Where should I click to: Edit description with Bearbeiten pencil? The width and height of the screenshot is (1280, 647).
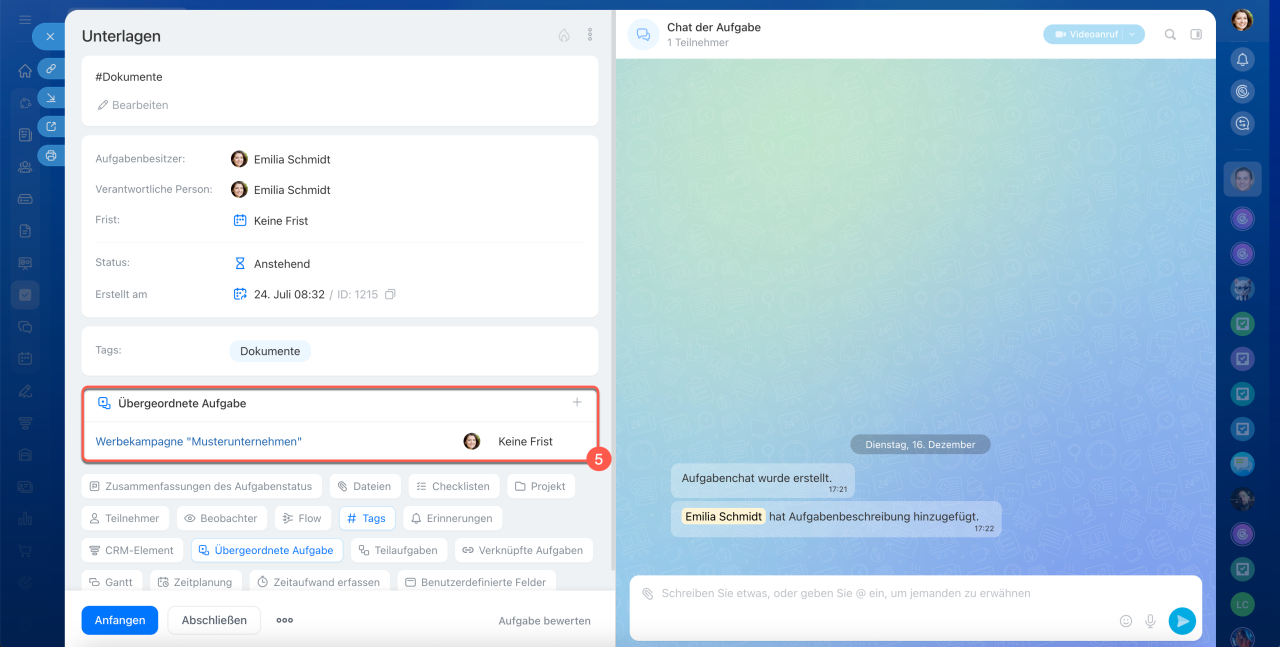132,105
